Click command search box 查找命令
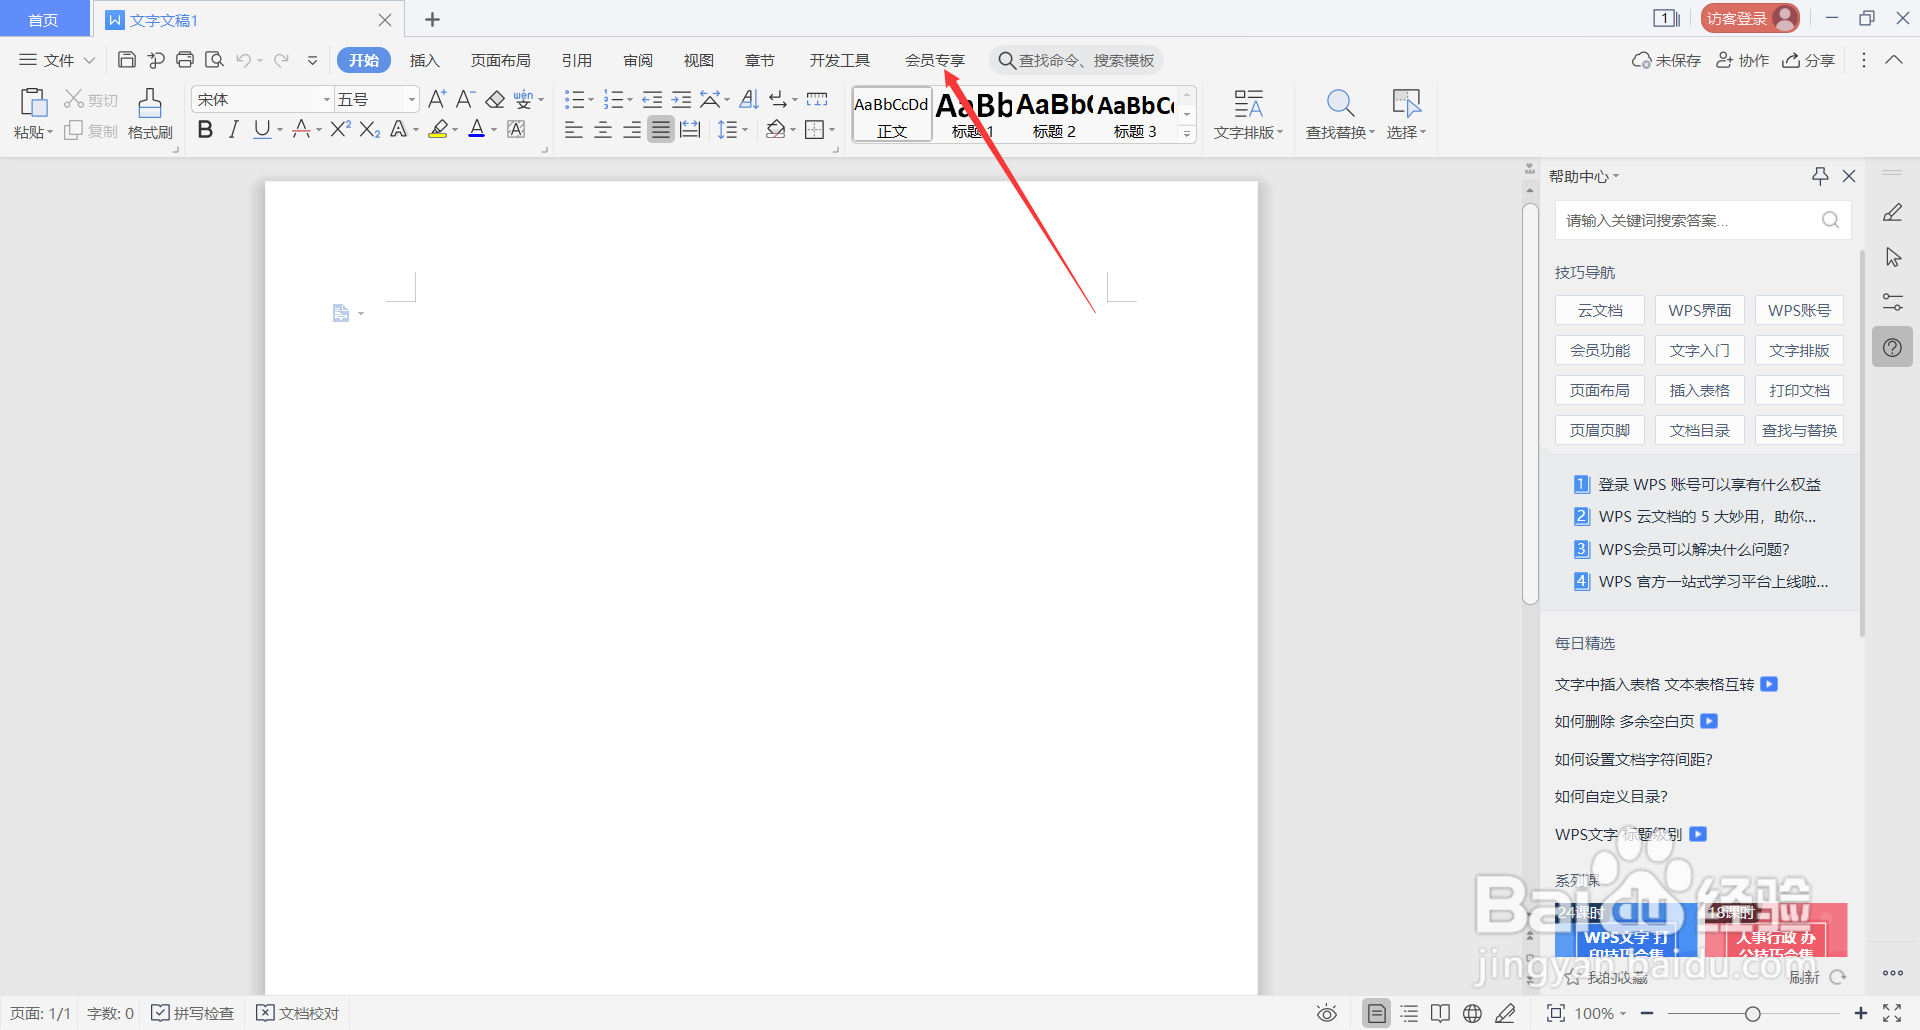 1077,60
